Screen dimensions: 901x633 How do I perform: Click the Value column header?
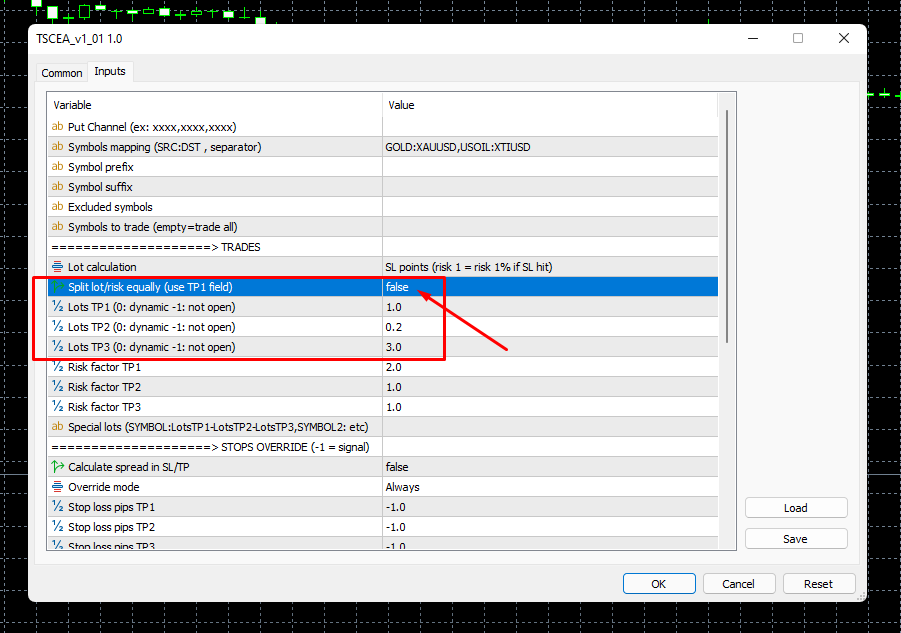[x=550, y=105]
